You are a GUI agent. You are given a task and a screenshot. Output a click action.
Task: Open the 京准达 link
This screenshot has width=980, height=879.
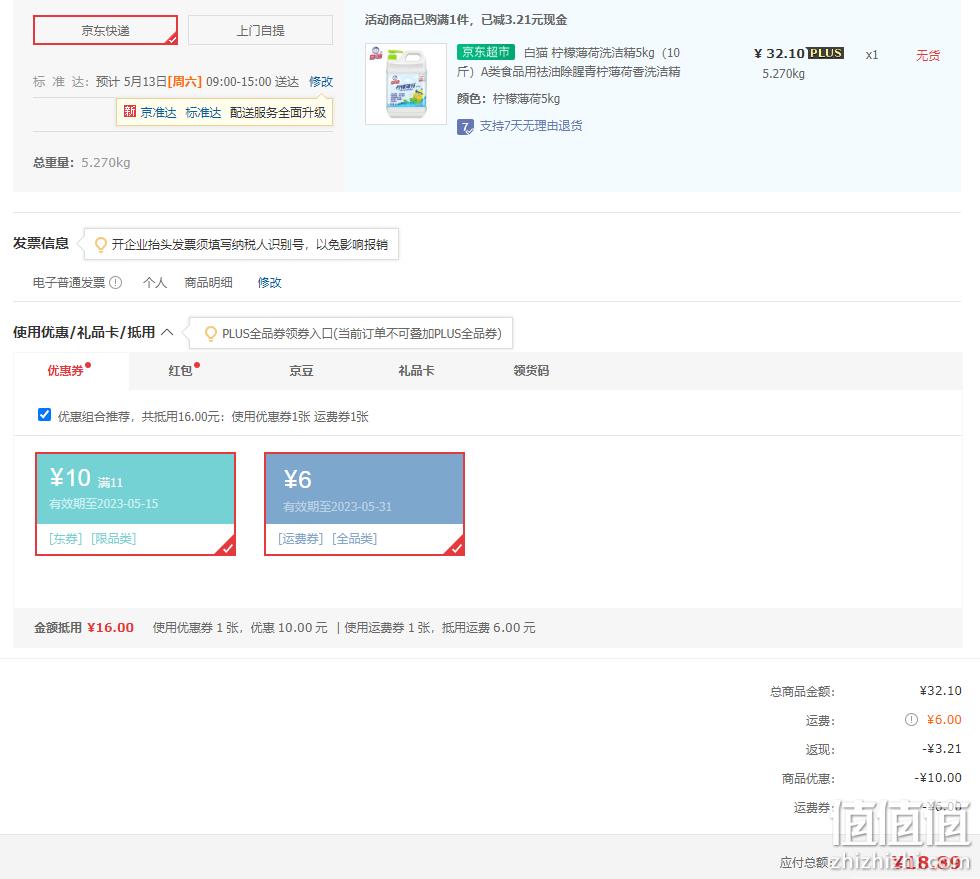point(158,113)
